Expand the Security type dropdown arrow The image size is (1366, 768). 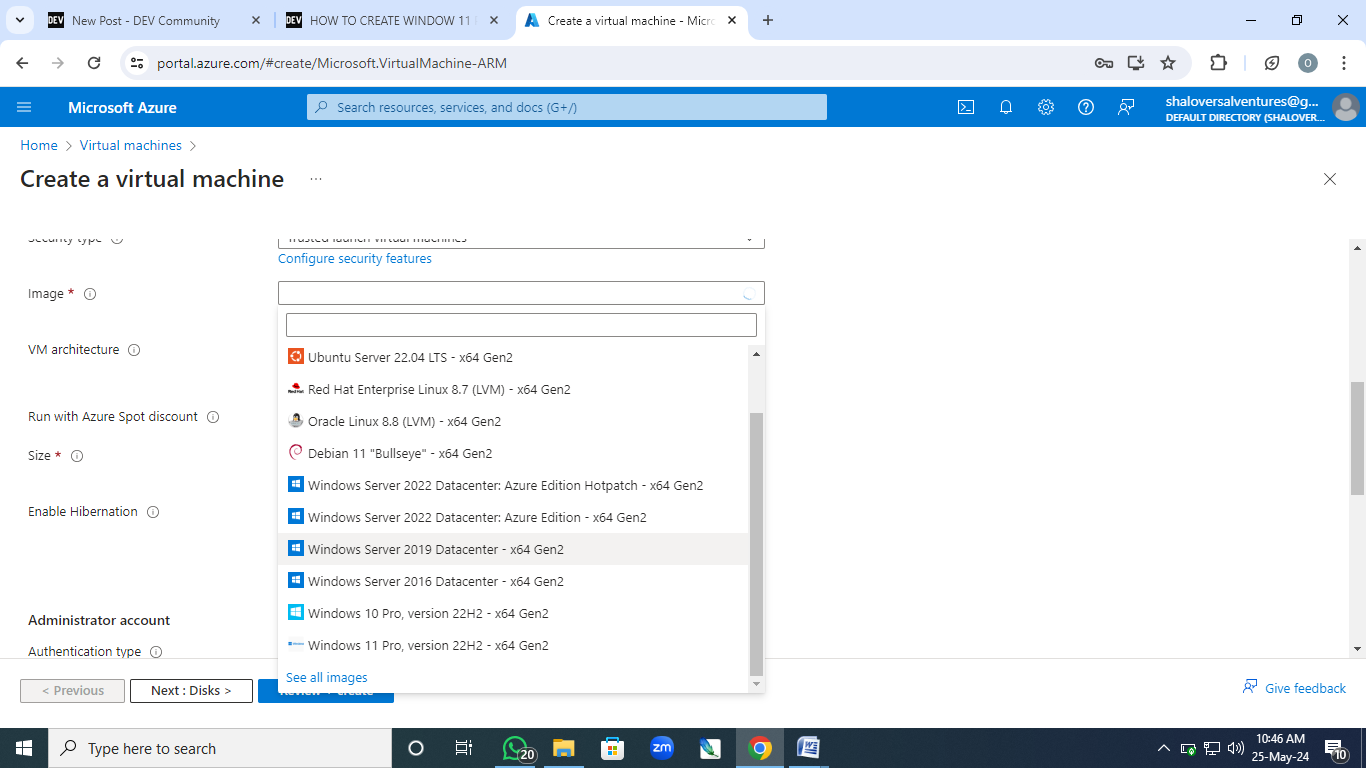[x=749, y=239]
